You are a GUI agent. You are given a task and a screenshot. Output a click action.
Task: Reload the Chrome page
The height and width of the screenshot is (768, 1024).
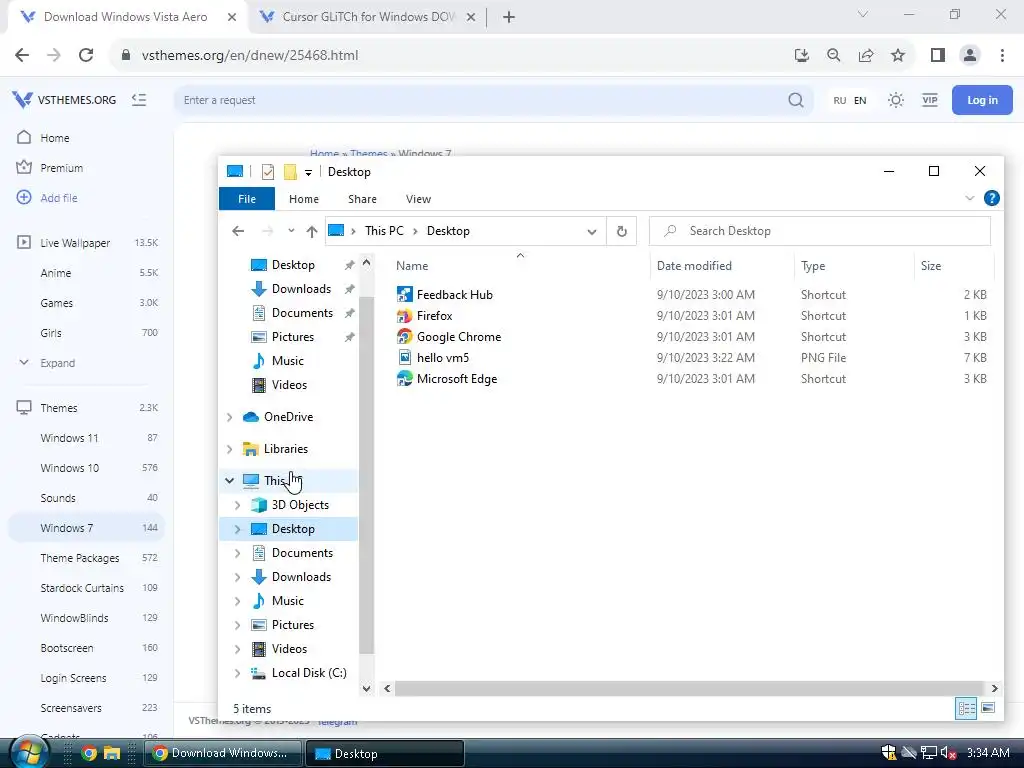pyautogui.click(x=86, y=56)
